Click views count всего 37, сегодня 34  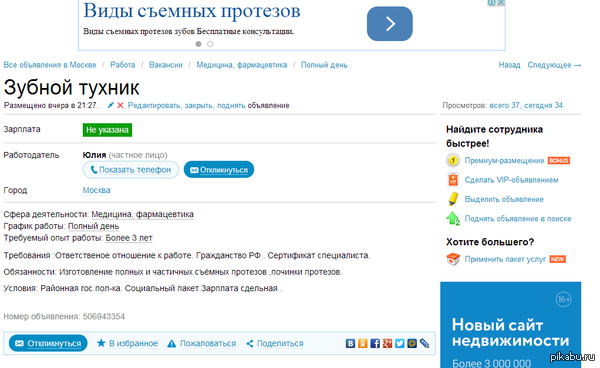coord(526,106)
